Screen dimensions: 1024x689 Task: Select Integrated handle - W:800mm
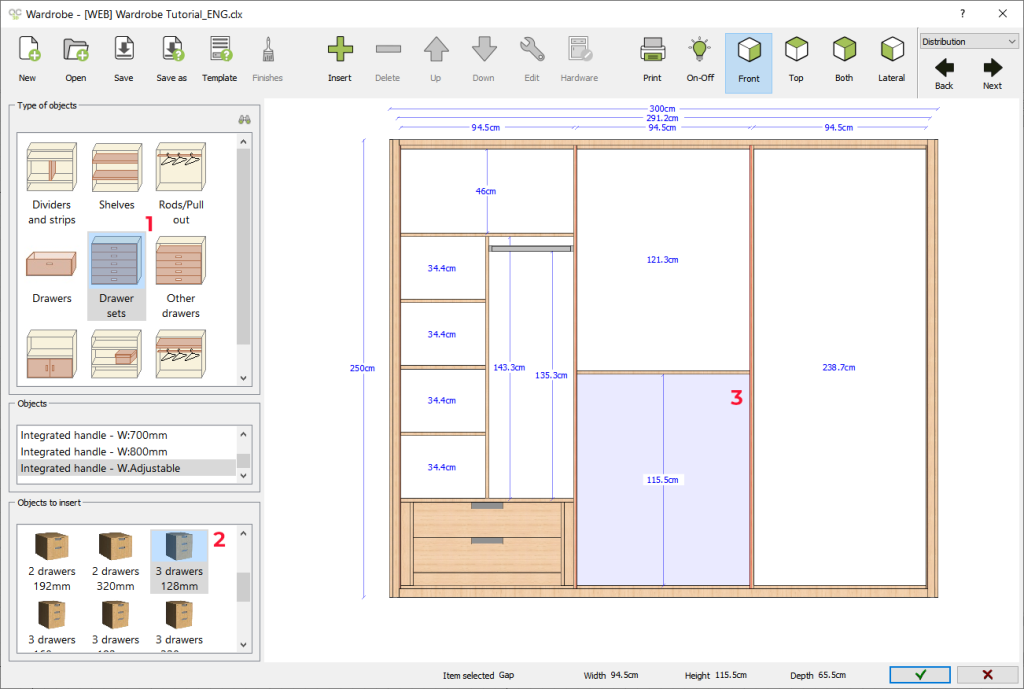126,451
